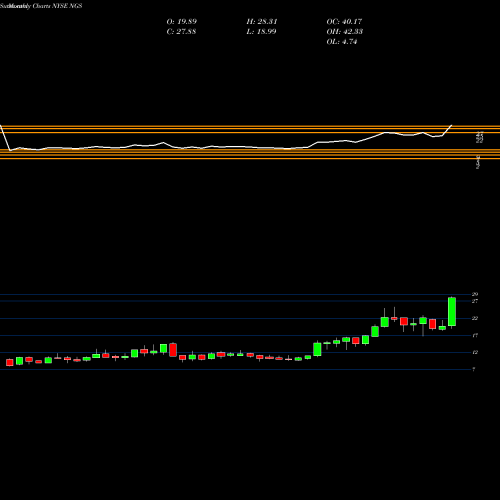Click the 12 price axis label
Screen dimensions: 500x500
pos(475,352)
